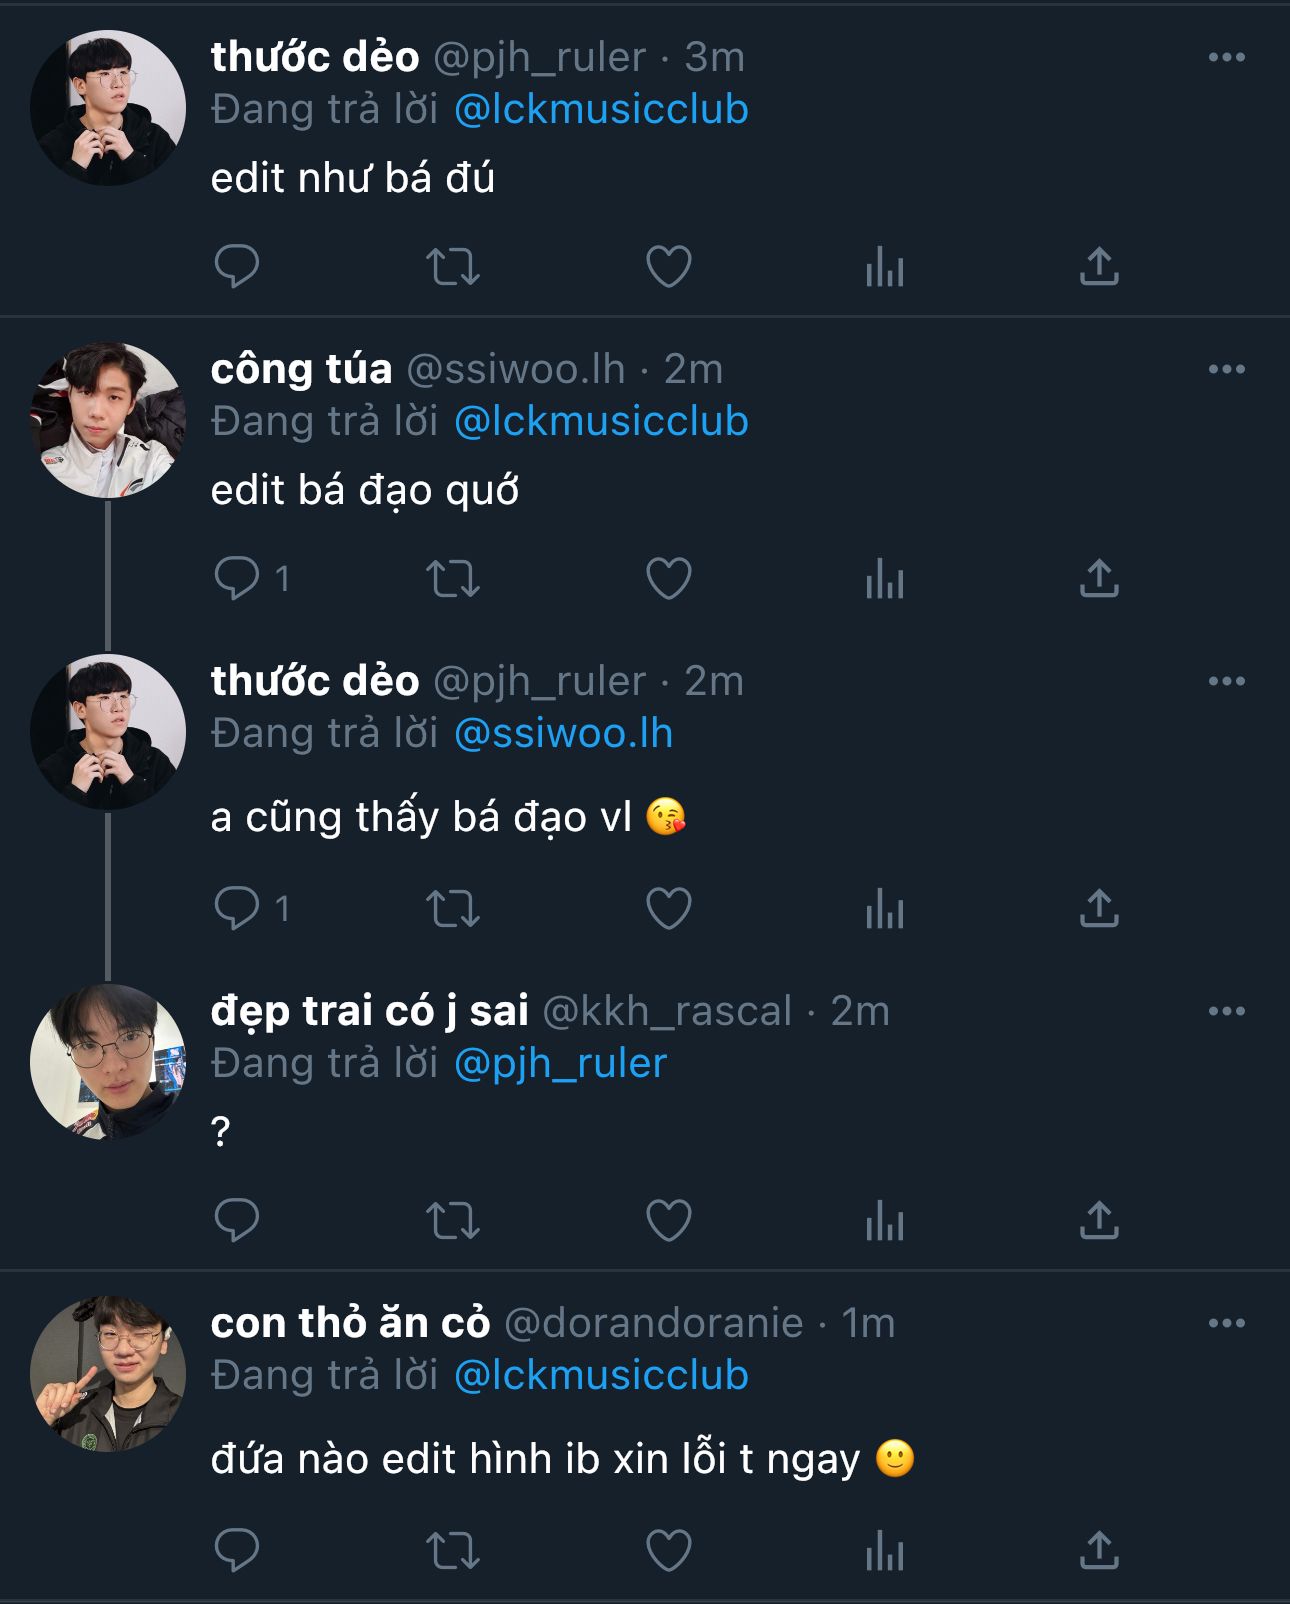Open @lckmusicclub mention in công túa's tweet

[x=601, y=421]
